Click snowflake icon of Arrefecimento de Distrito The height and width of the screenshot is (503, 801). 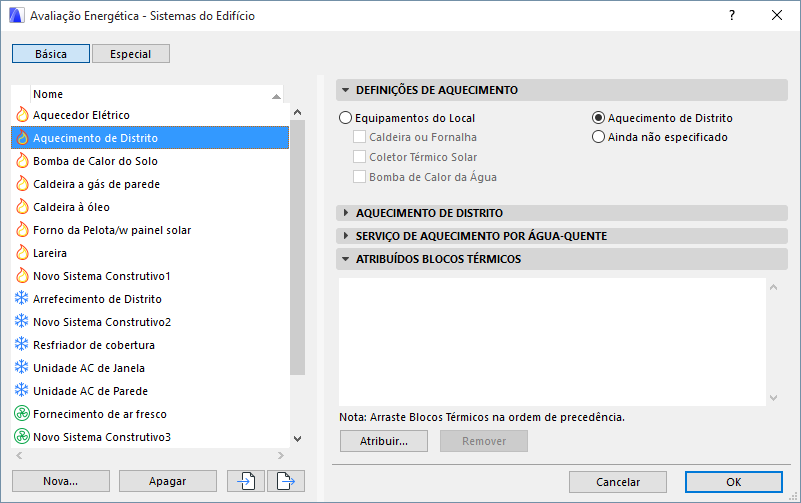(22, 299)
